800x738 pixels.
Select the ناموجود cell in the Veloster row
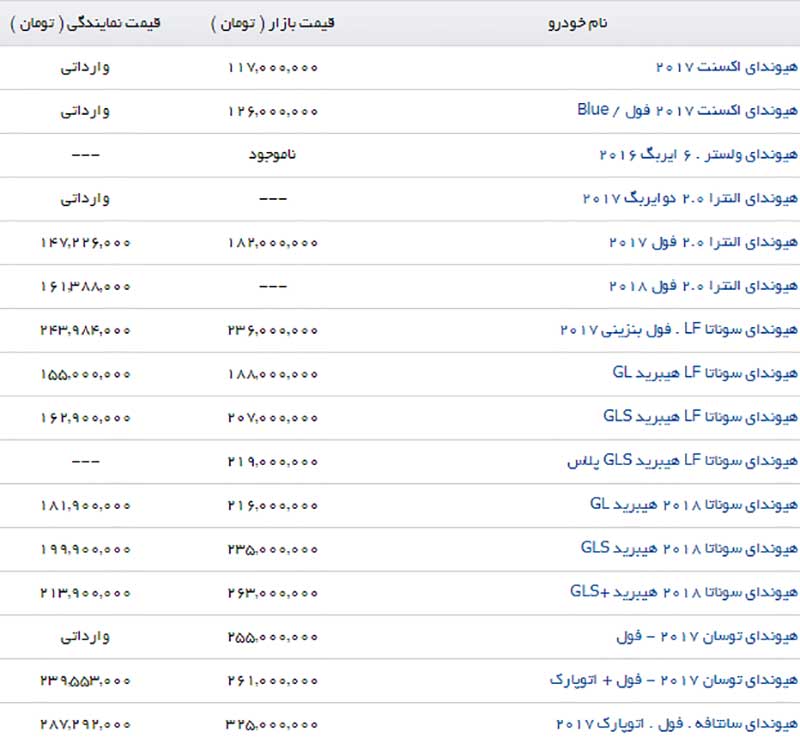273,155
